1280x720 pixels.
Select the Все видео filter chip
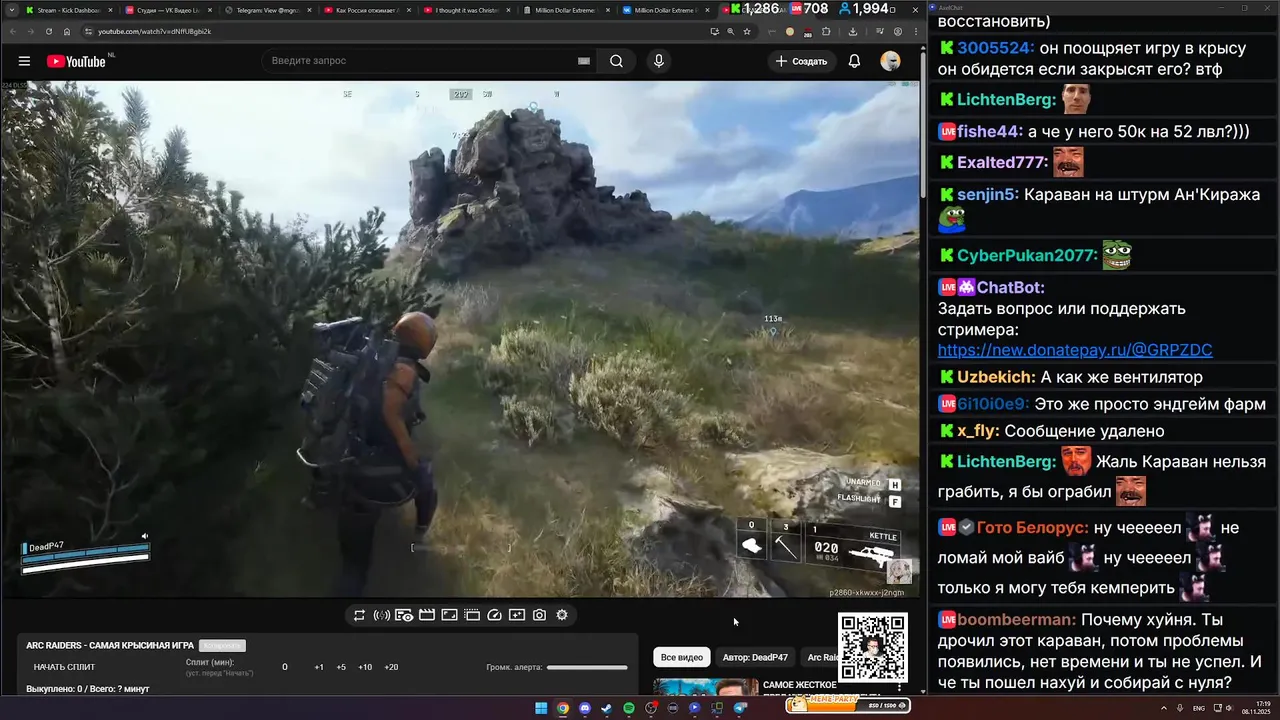click(683, 657)
